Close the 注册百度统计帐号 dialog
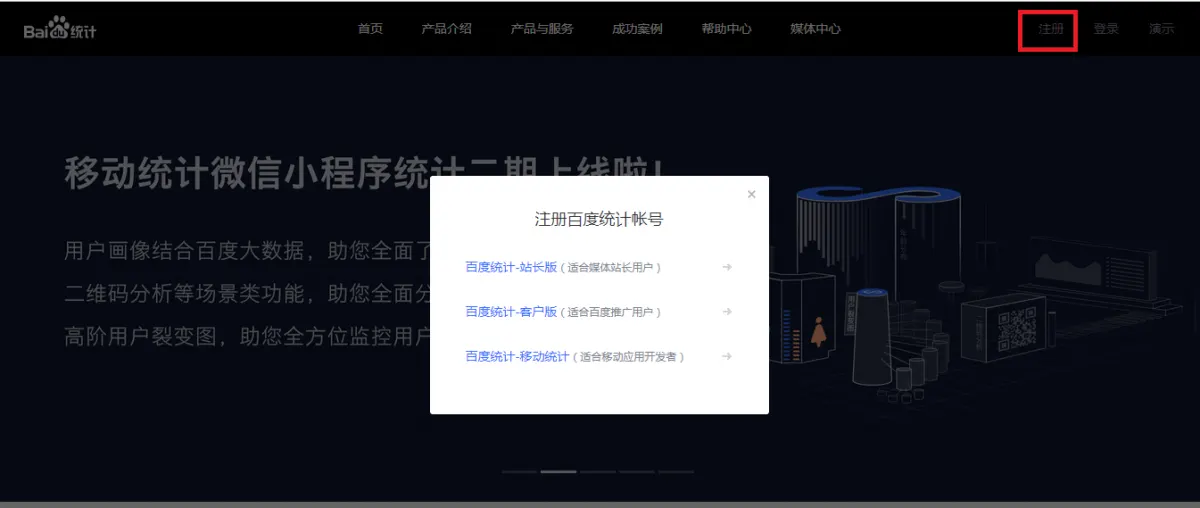This screenshot has width=1200, height=508. point(751,194)
